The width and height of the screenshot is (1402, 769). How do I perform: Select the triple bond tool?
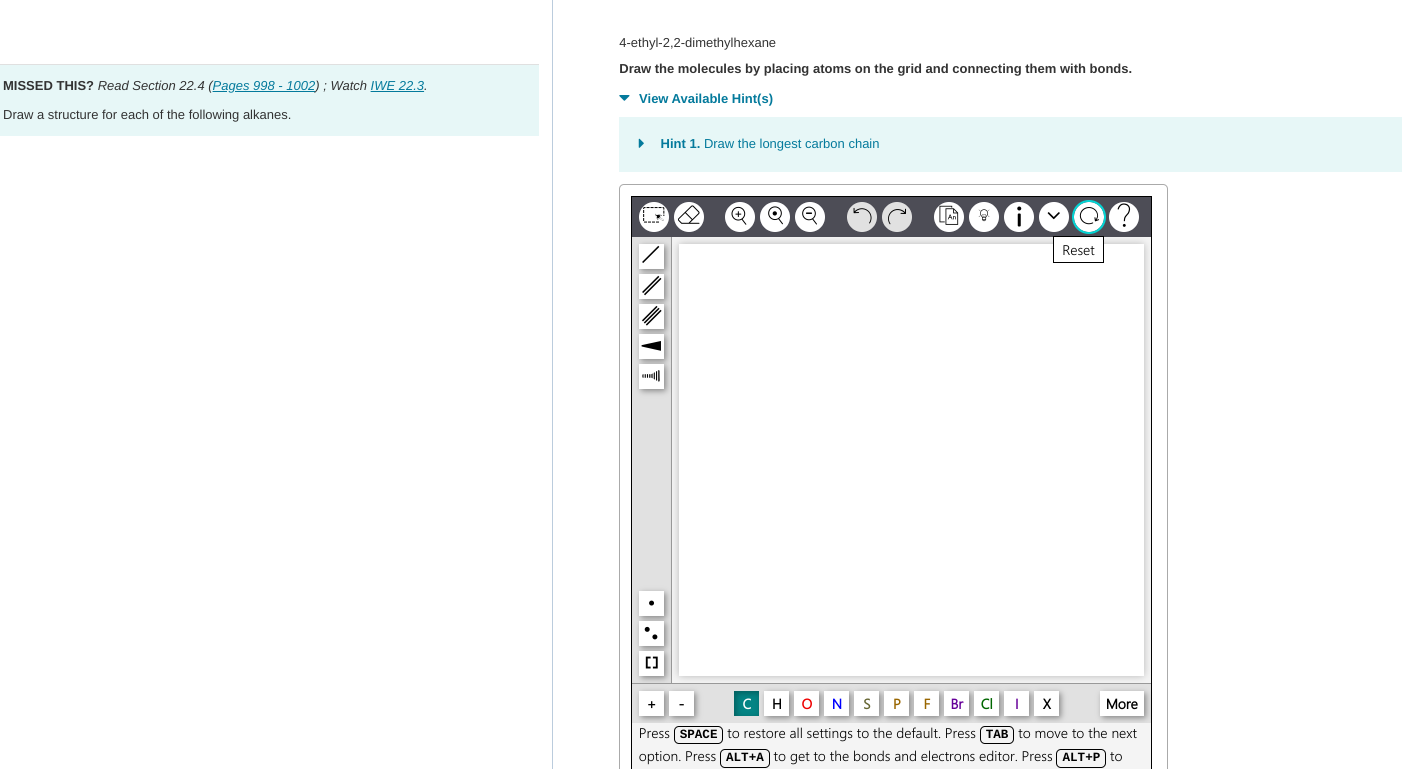point(651,316)
